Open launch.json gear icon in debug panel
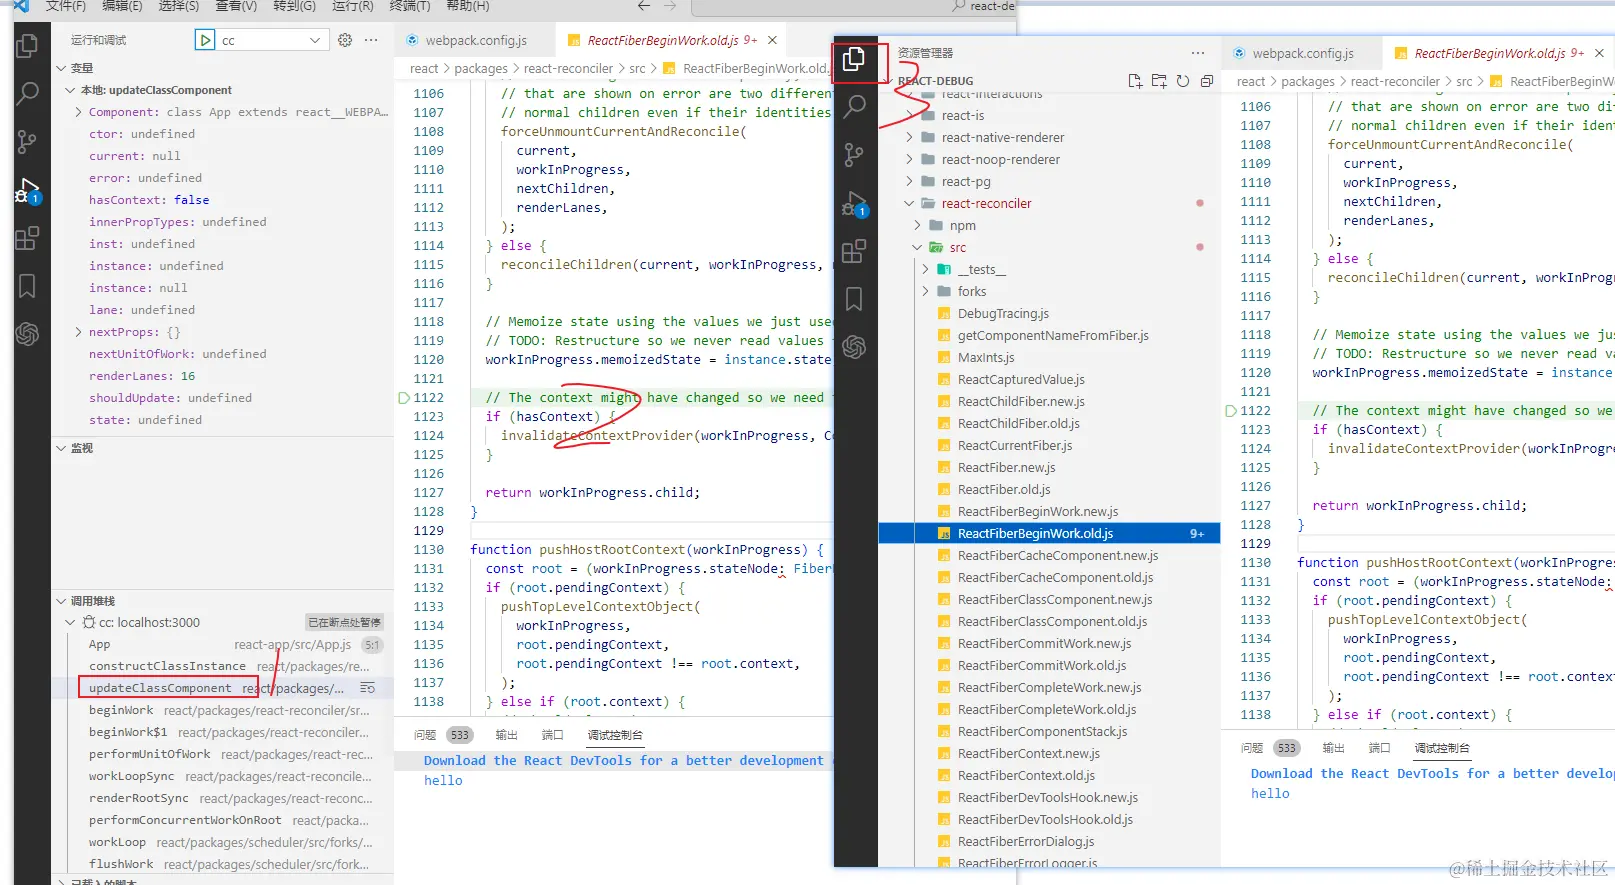 click(345, 40)
